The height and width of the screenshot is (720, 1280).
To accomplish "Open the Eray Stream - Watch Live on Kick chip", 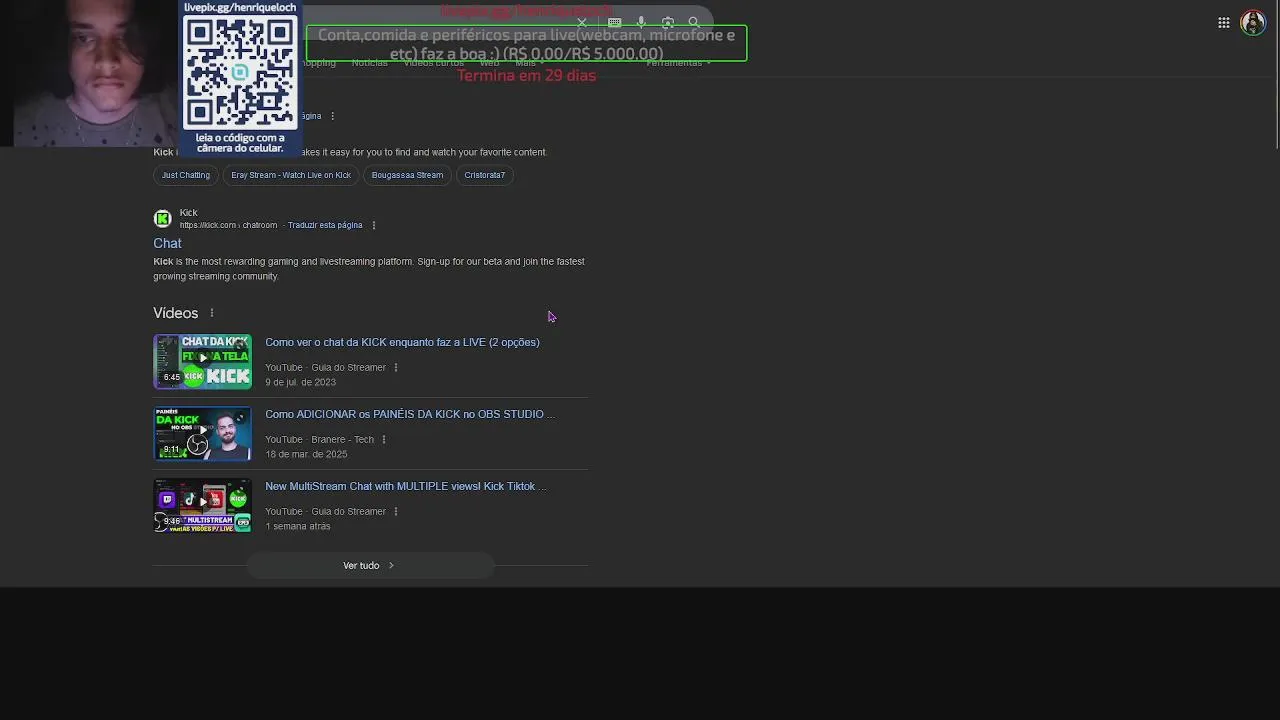I will click(x=291, y=175).
